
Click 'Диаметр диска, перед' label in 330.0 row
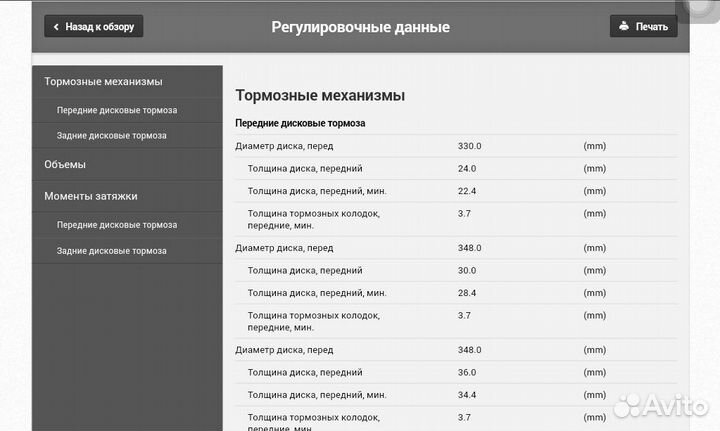284,146
